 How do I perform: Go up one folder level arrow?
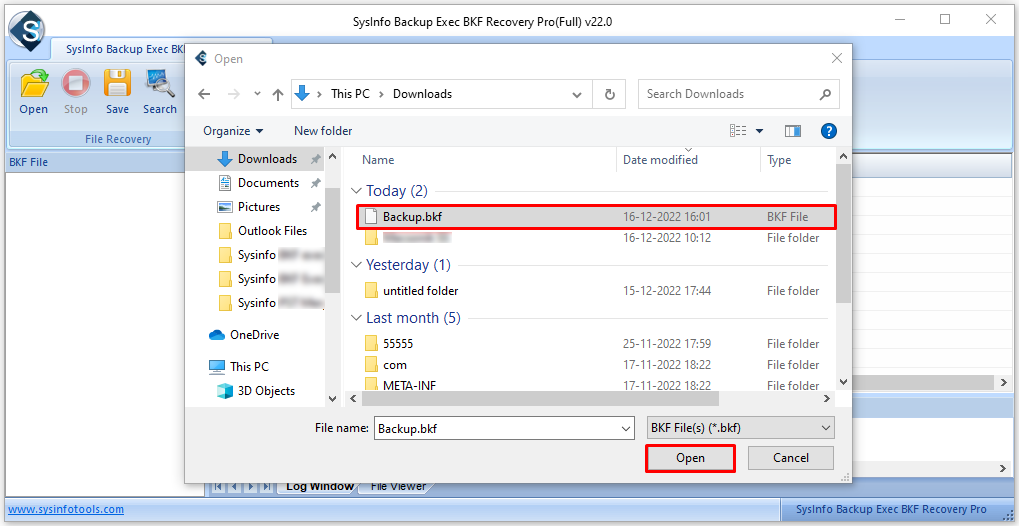[x=278, y=94]
